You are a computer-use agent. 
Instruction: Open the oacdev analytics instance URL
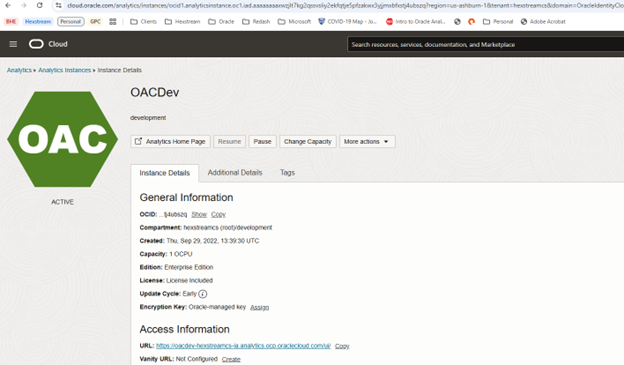(243, 345)
